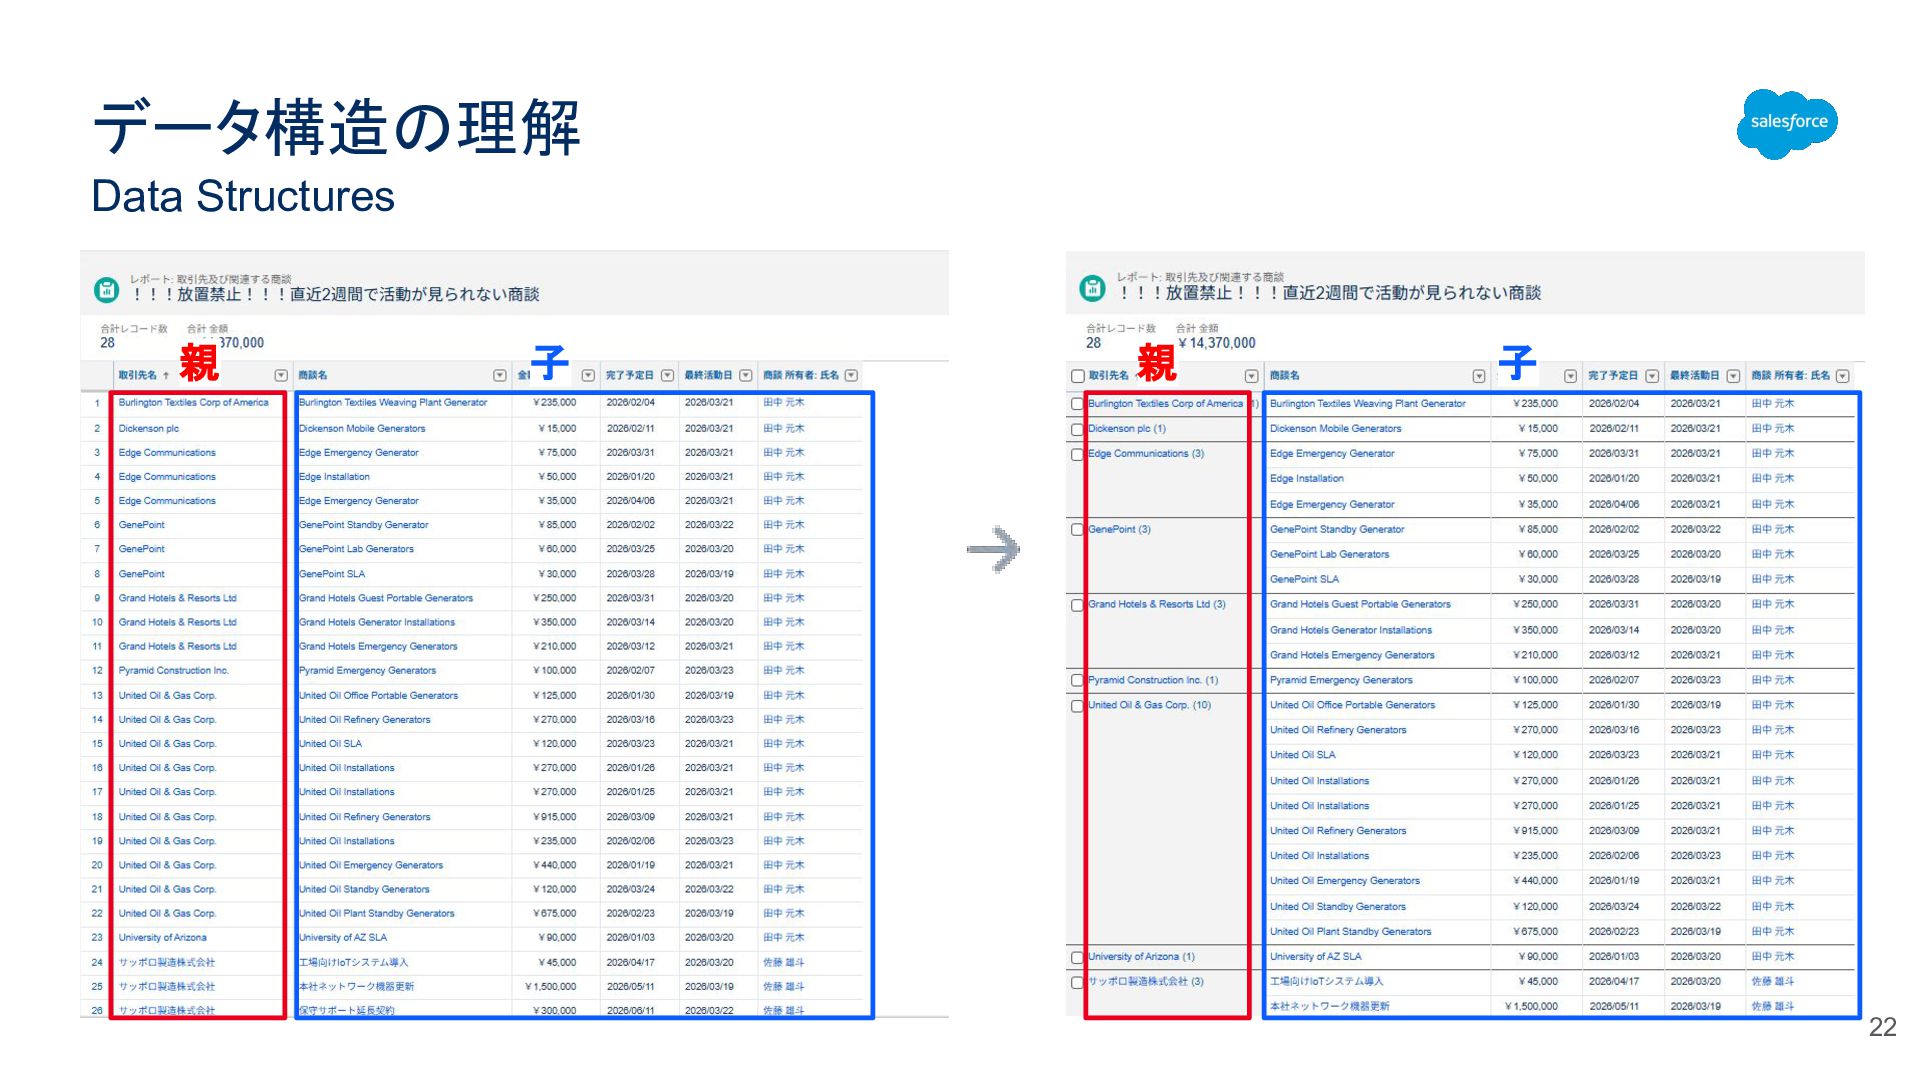Open Edge Communications (3) group link in grouped report

[1146, 454]
